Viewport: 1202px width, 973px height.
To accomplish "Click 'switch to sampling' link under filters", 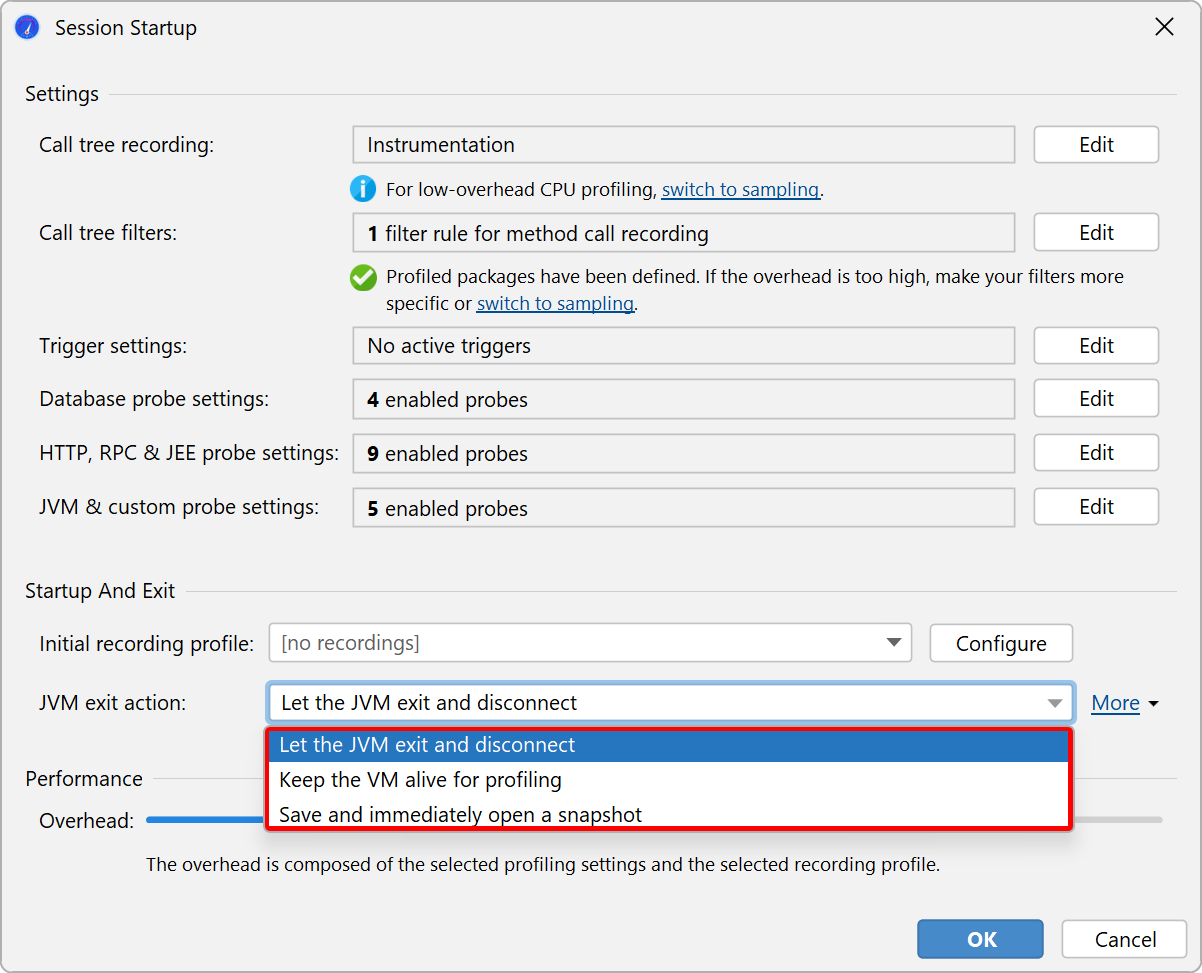I will pos(555,304).
